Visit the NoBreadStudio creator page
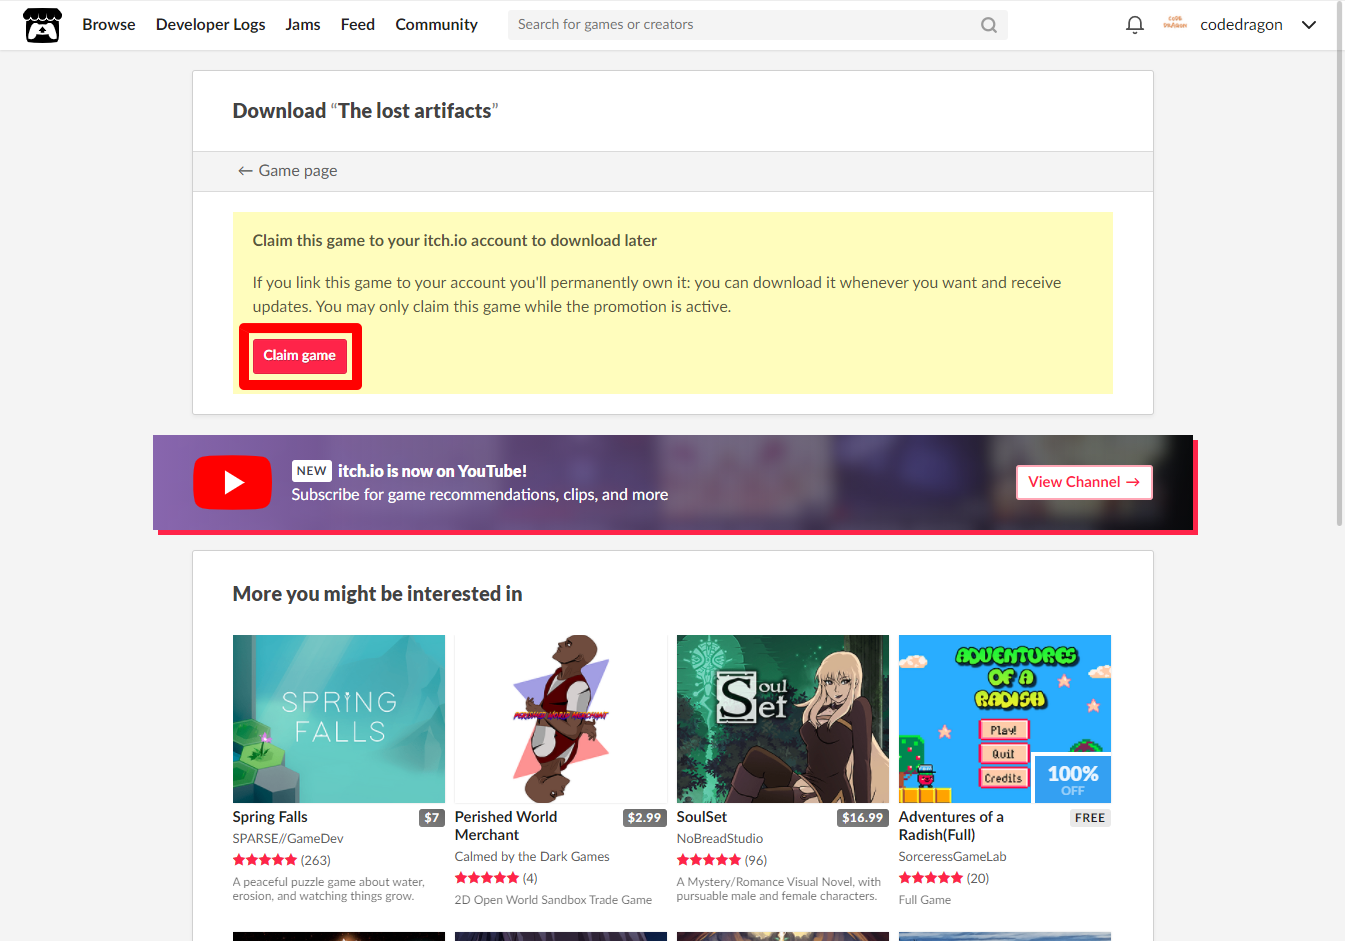 [720, 839]
